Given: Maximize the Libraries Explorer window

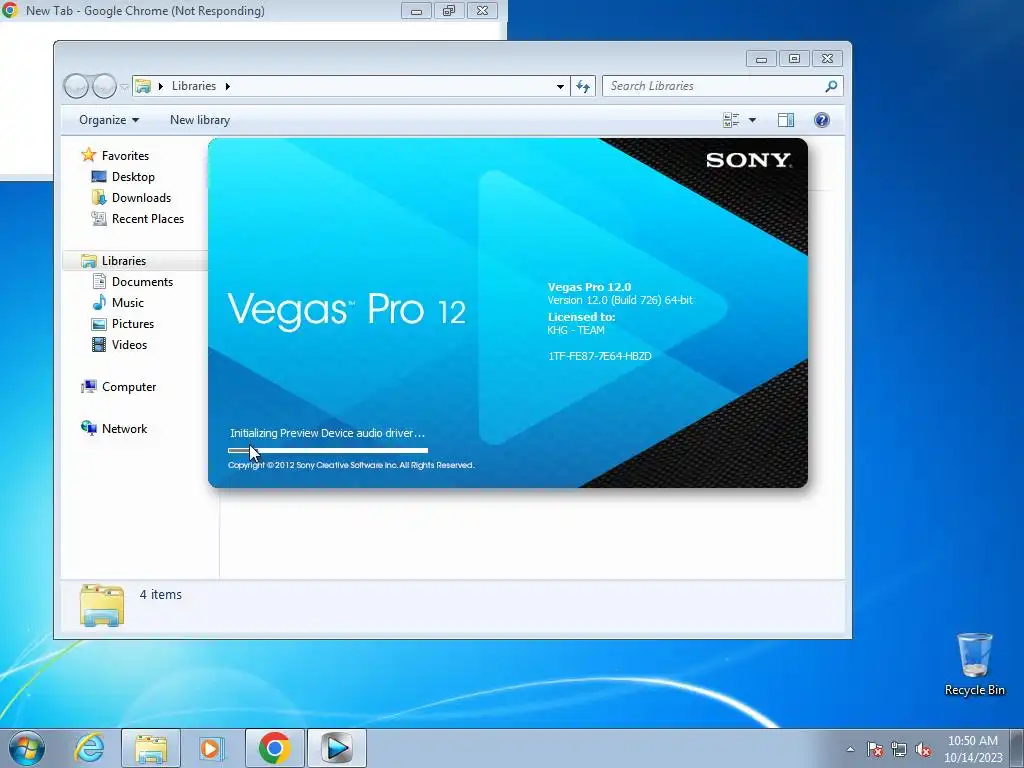Looking at the screenshot, I should coord(794,59).
